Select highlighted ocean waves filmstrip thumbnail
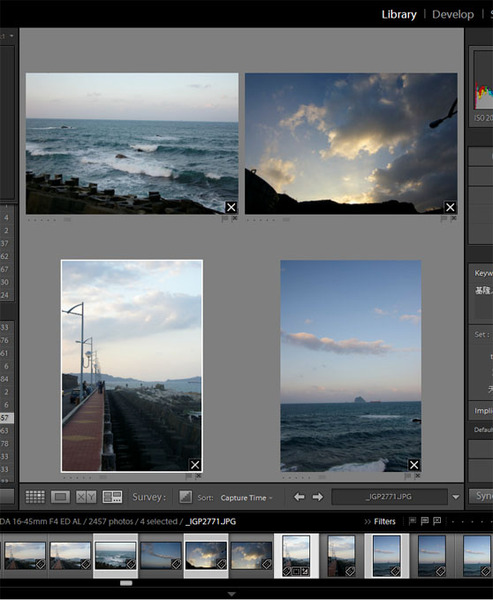493x600 pixels. point(115,556)
